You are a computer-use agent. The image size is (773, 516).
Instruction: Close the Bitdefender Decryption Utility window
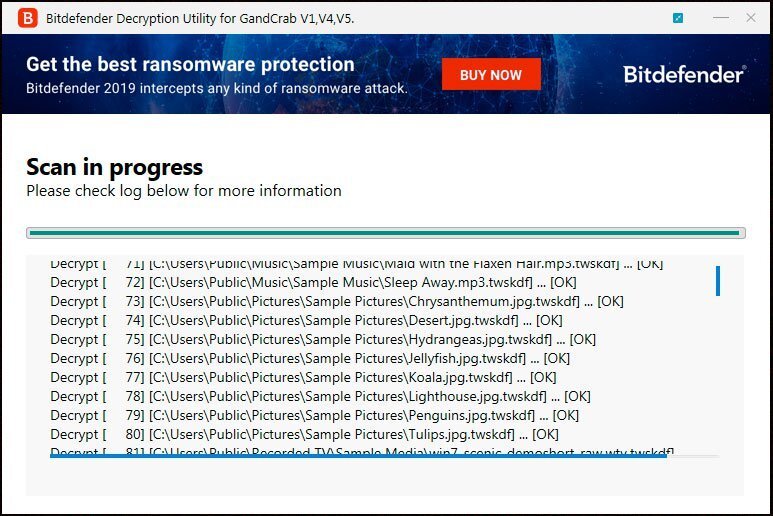751,18
